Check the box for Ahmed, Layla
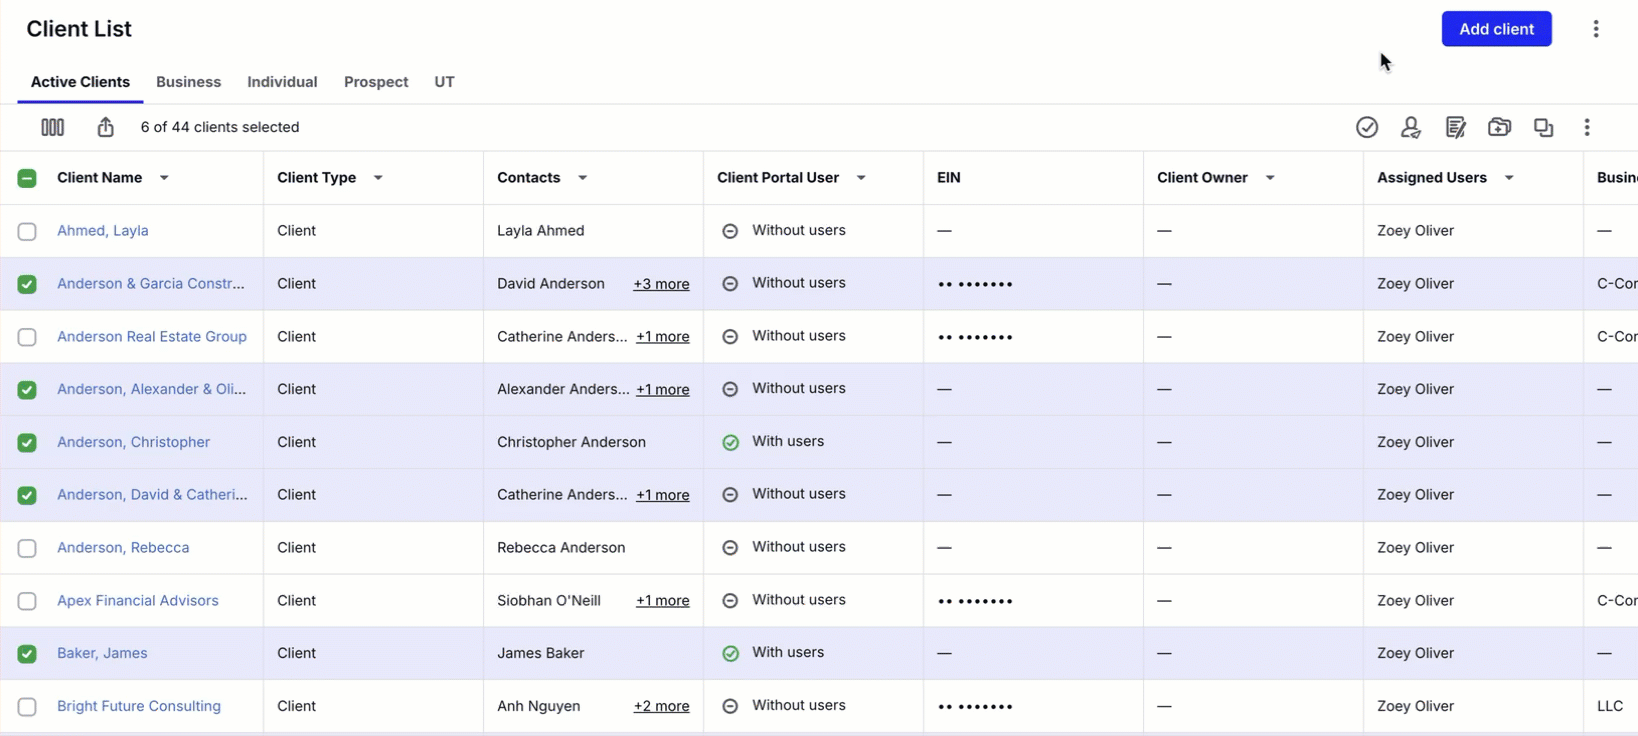Image resolution: width=1638 pixels, height=736 pixels. point(27,231)
